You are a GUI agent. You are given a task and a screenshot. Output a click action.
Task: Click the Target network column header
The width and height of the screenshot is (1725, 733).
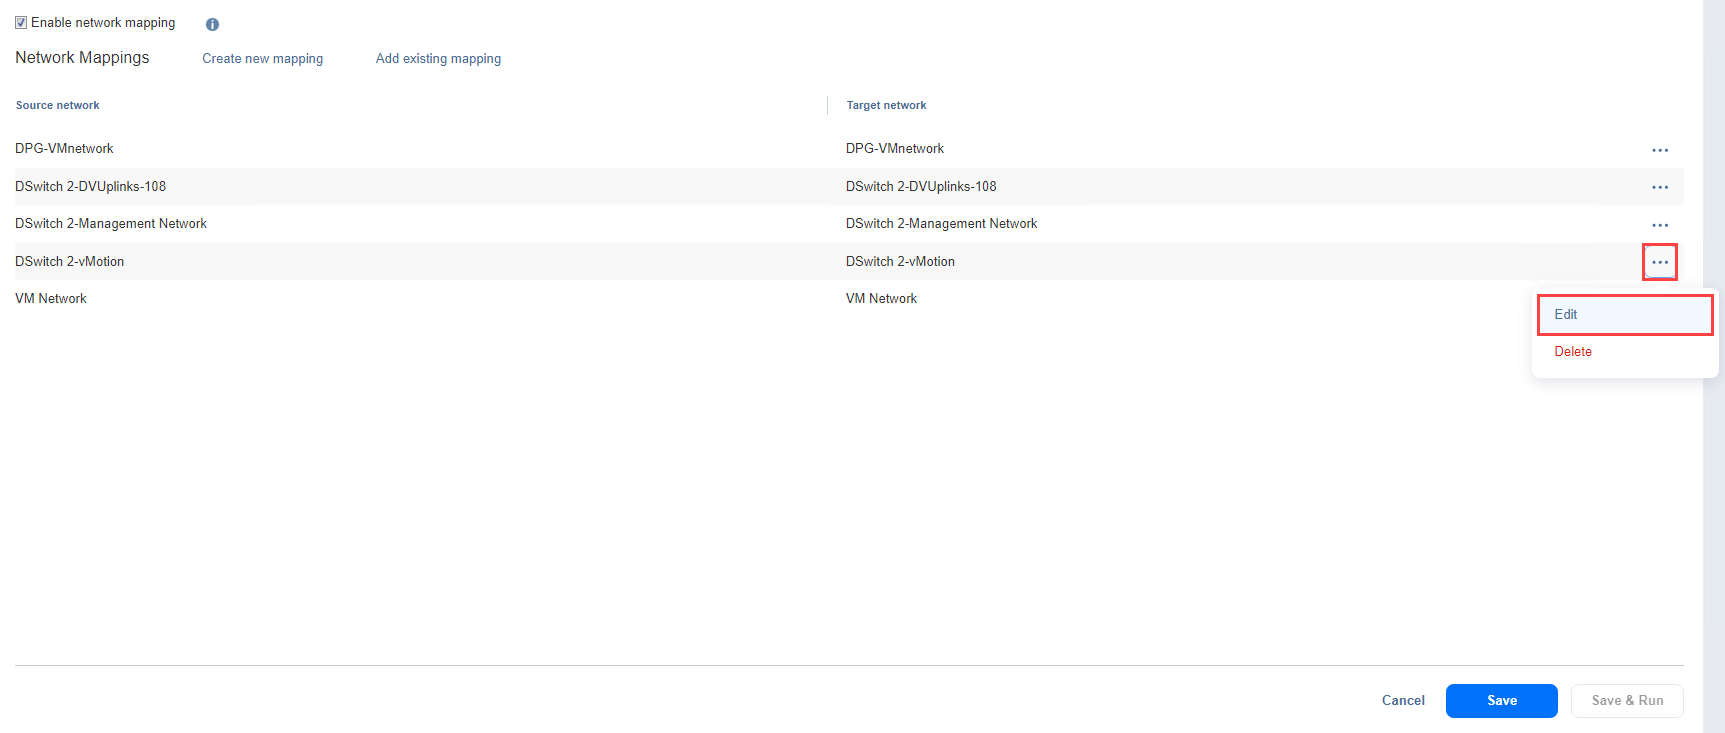[x=886, y=106]
